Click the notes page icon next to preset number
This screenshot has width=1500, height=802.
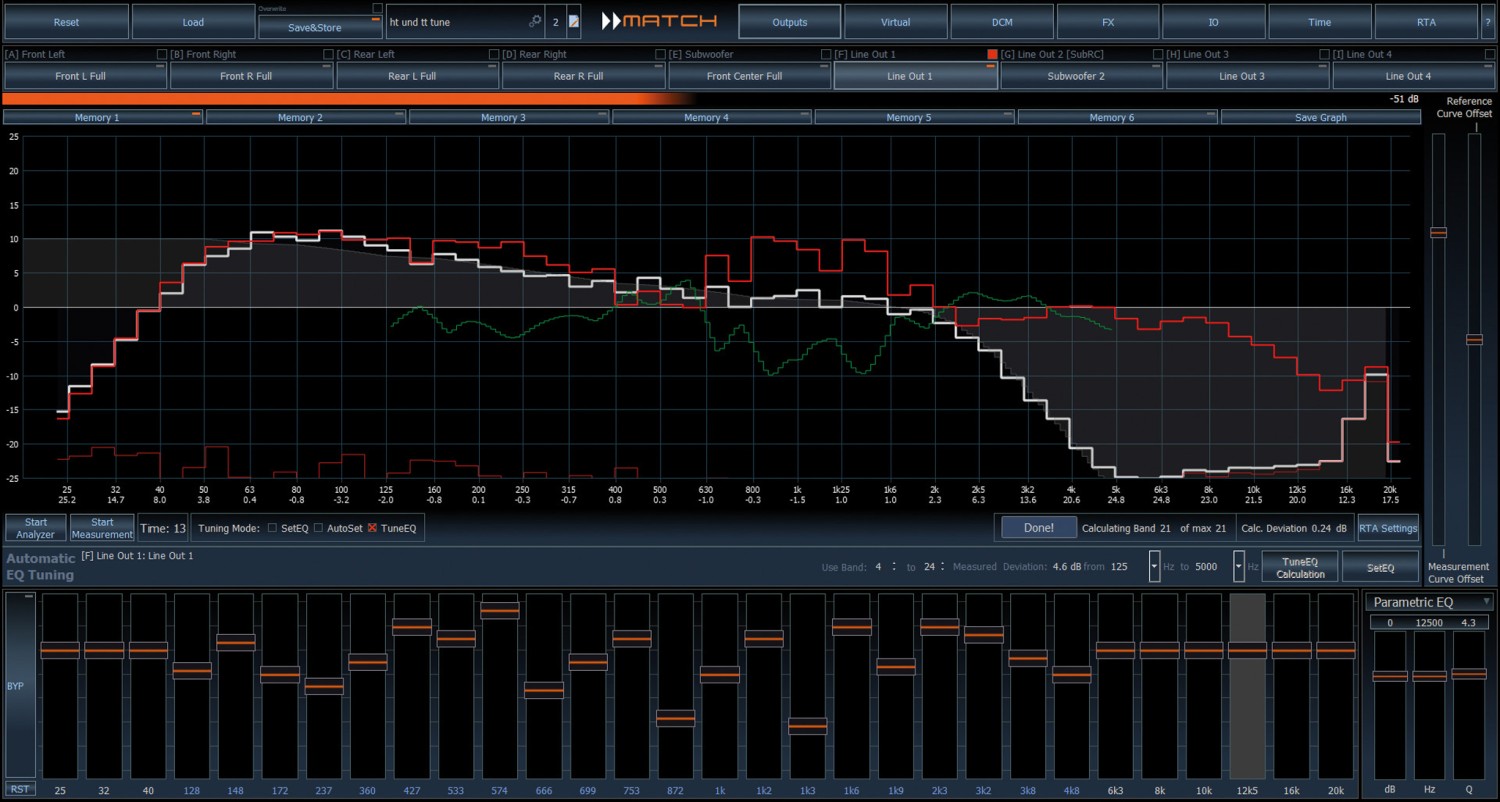pos(574,21)
